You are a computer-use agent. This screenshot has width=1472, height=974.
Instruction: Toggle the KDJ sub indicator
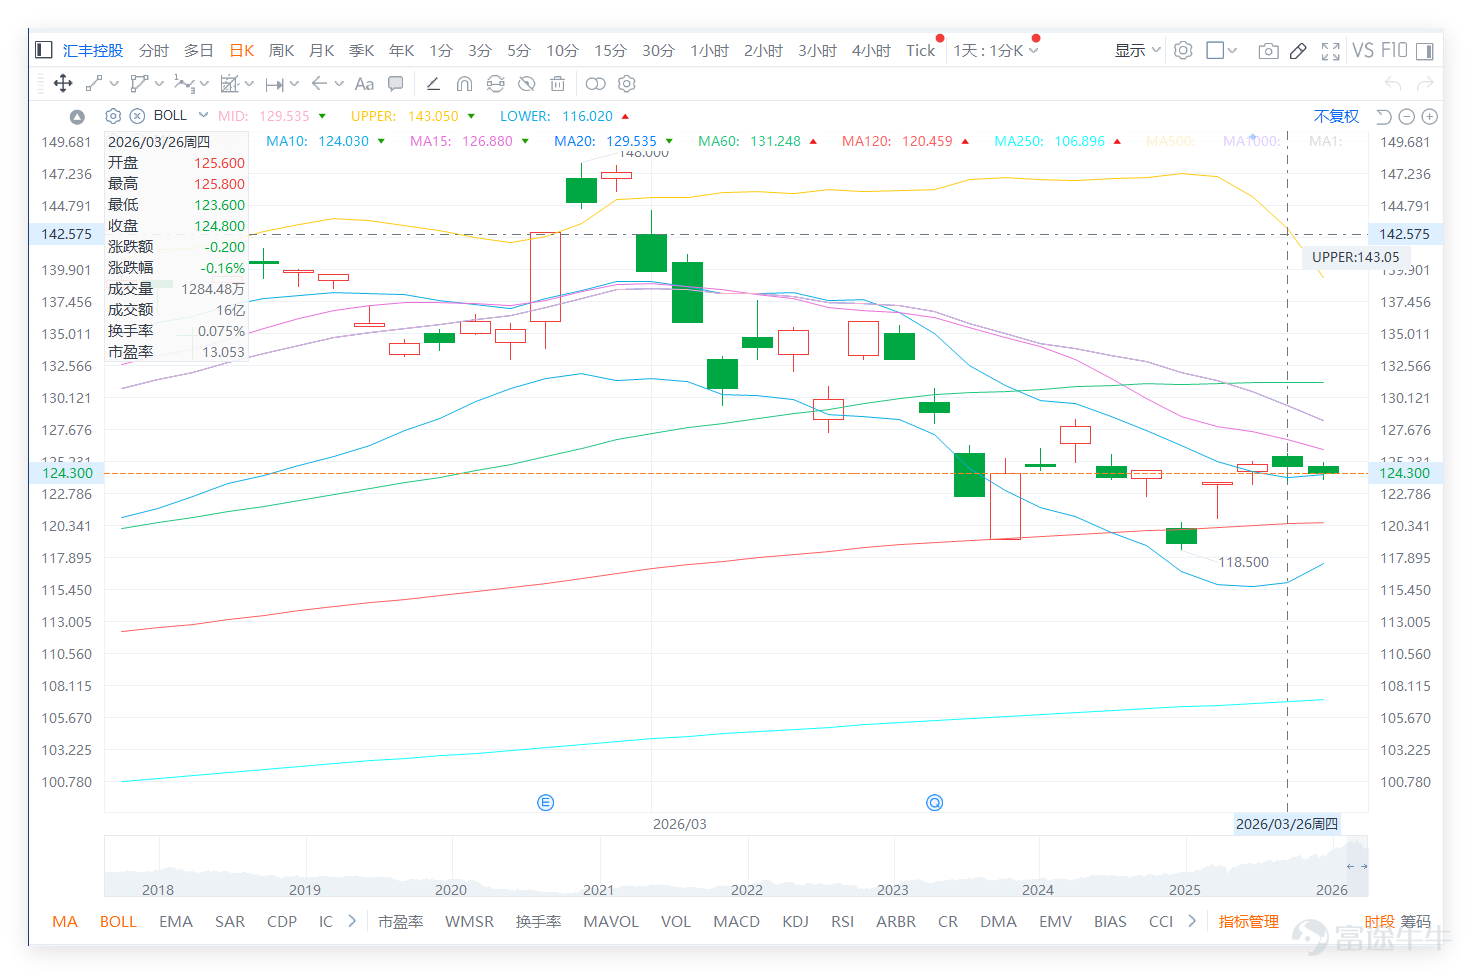coord(795,921)
